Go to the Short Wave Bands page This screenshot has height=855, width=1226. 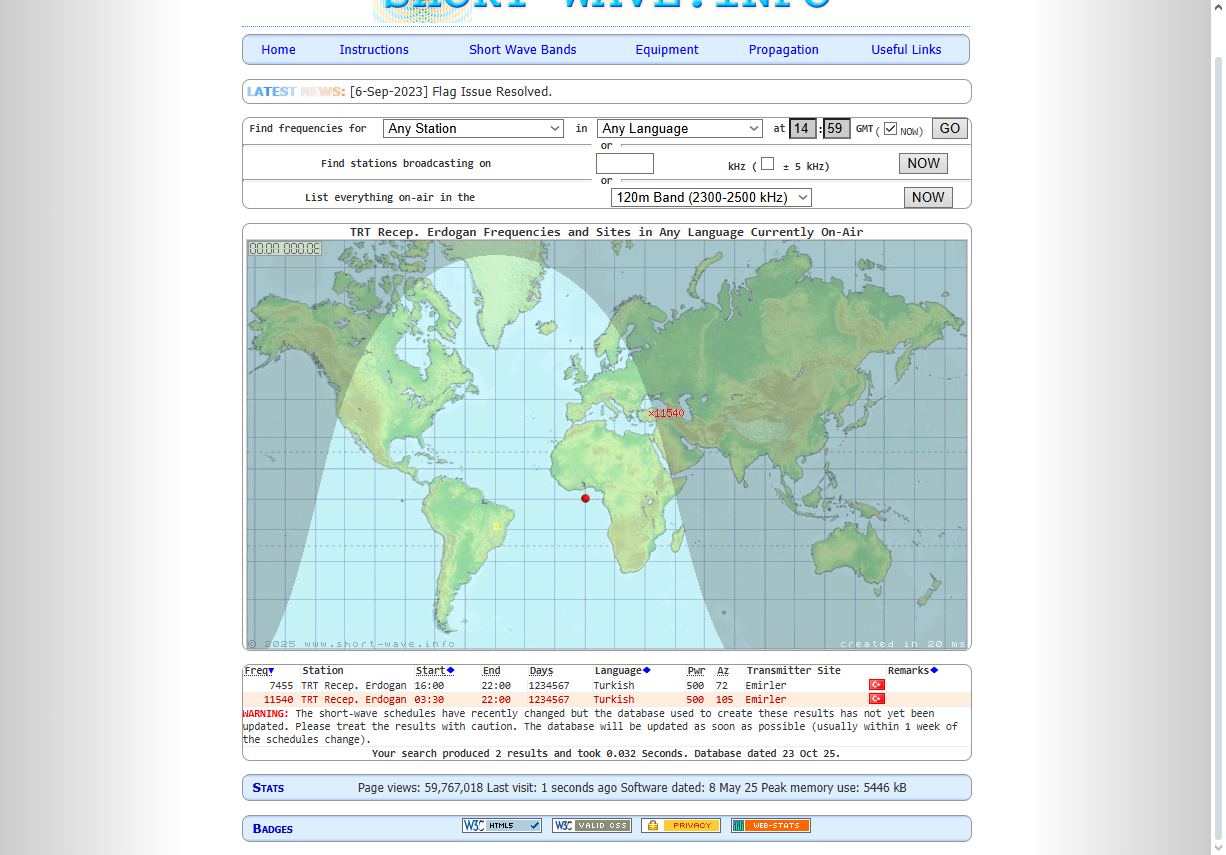tap(522, 50)
